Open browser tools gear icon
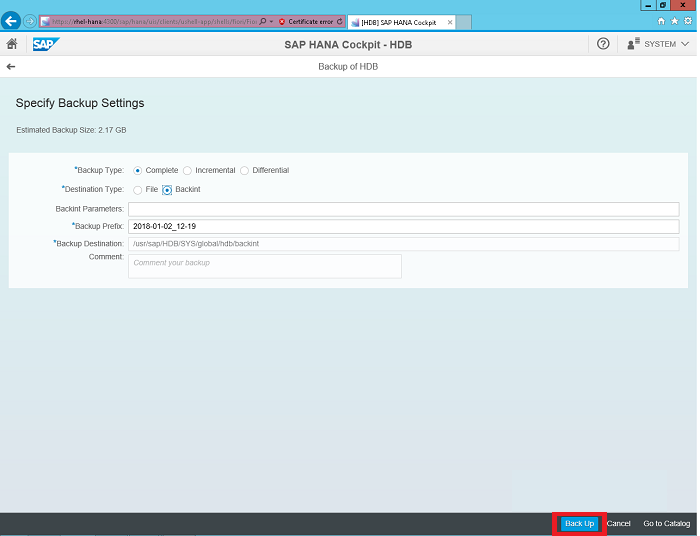This screenshot has height=536, width=700. [x=688, y=21]
